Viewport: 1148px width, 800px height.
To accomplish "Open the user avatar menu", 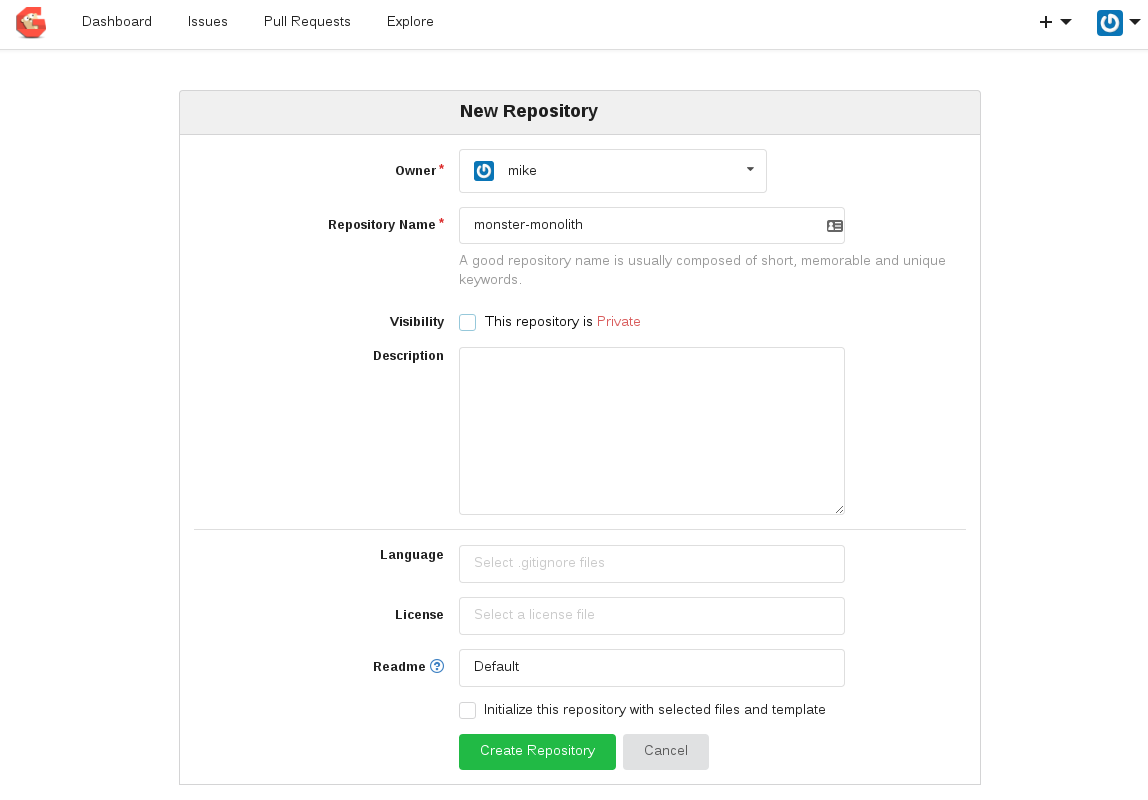I will [x=1110, y=22].
